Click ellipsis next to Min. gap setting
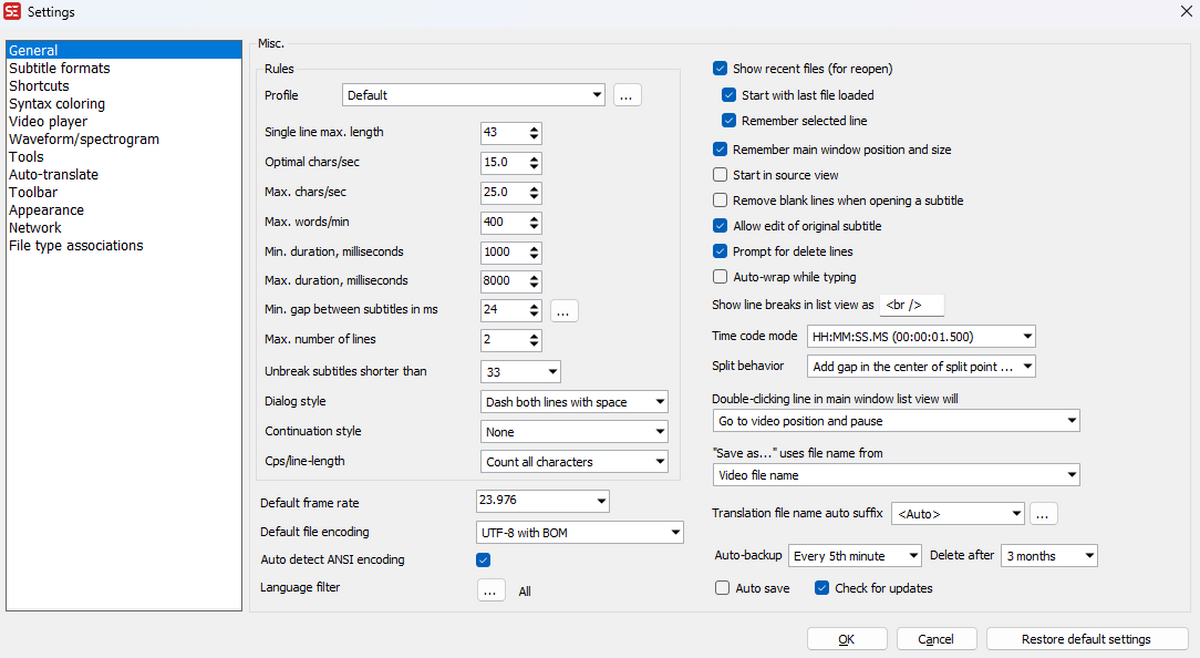 [563, 311]
